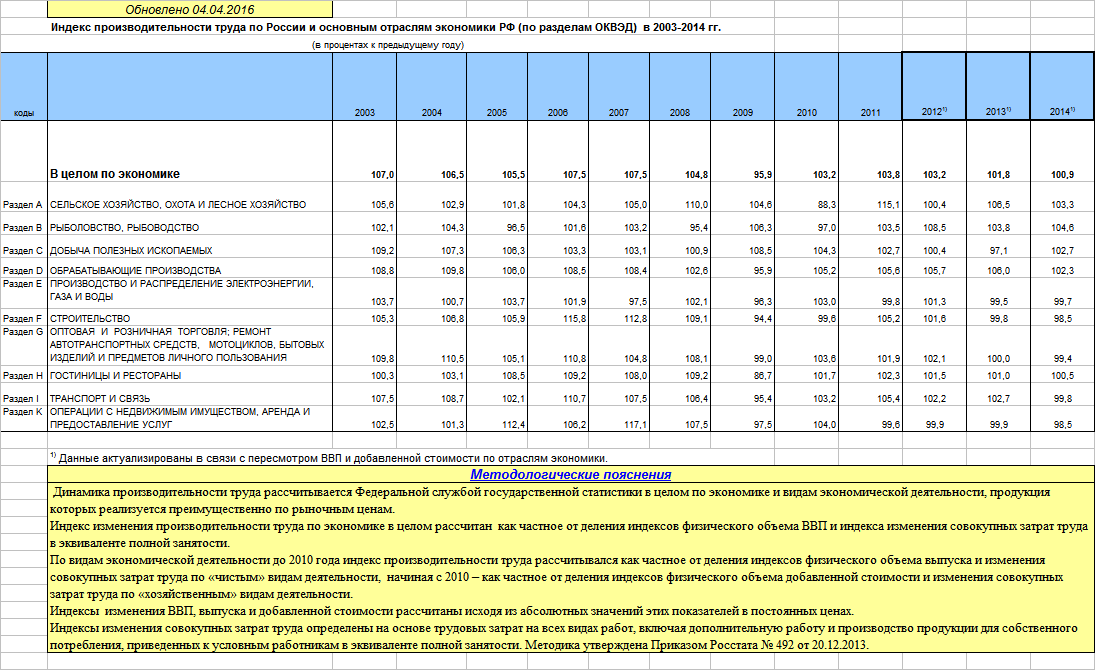Image resolution: width=1095 pixels, height=670 pixels.
Task: Select the (в процентах к предыдущему году) note
Action: click(388, 45)
